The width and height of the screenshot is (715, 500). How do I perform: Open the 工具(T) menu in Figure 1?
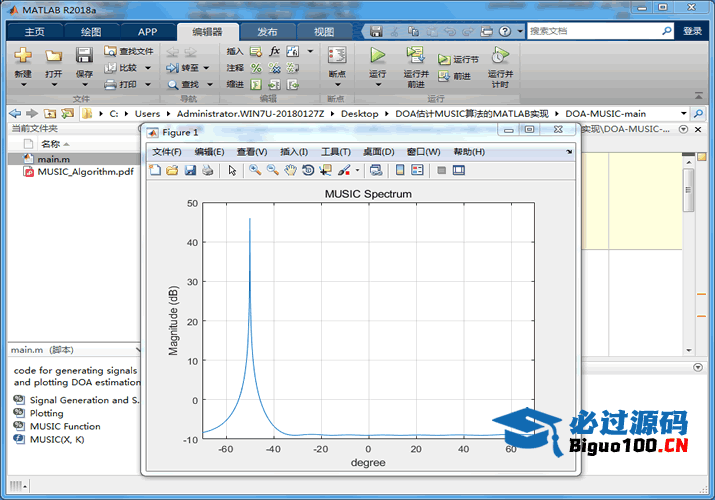click(334, 152)
